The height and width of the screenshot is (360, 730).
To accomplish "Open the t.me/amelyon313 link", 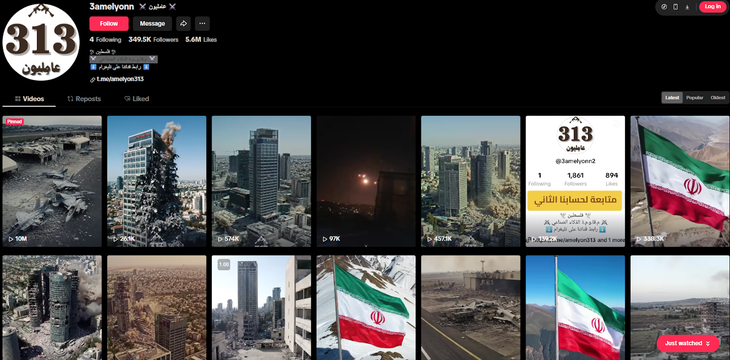I will pyautogui.click(x=120, y=79).
